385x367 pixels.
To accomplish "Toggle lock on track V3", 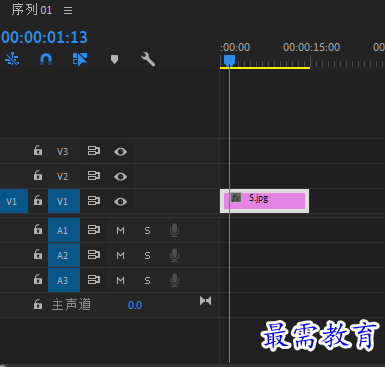I will pyautogui.click(x=38, y=151).
